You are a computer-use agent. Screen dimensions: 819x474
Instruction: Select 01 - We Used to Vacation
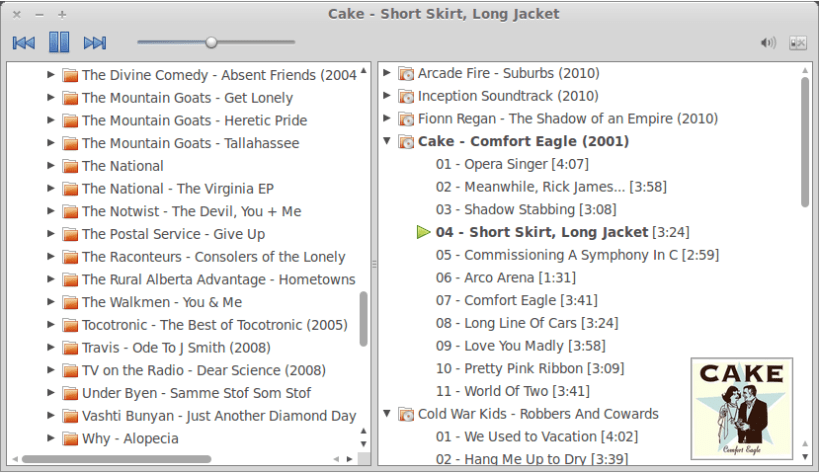point(537,436)
